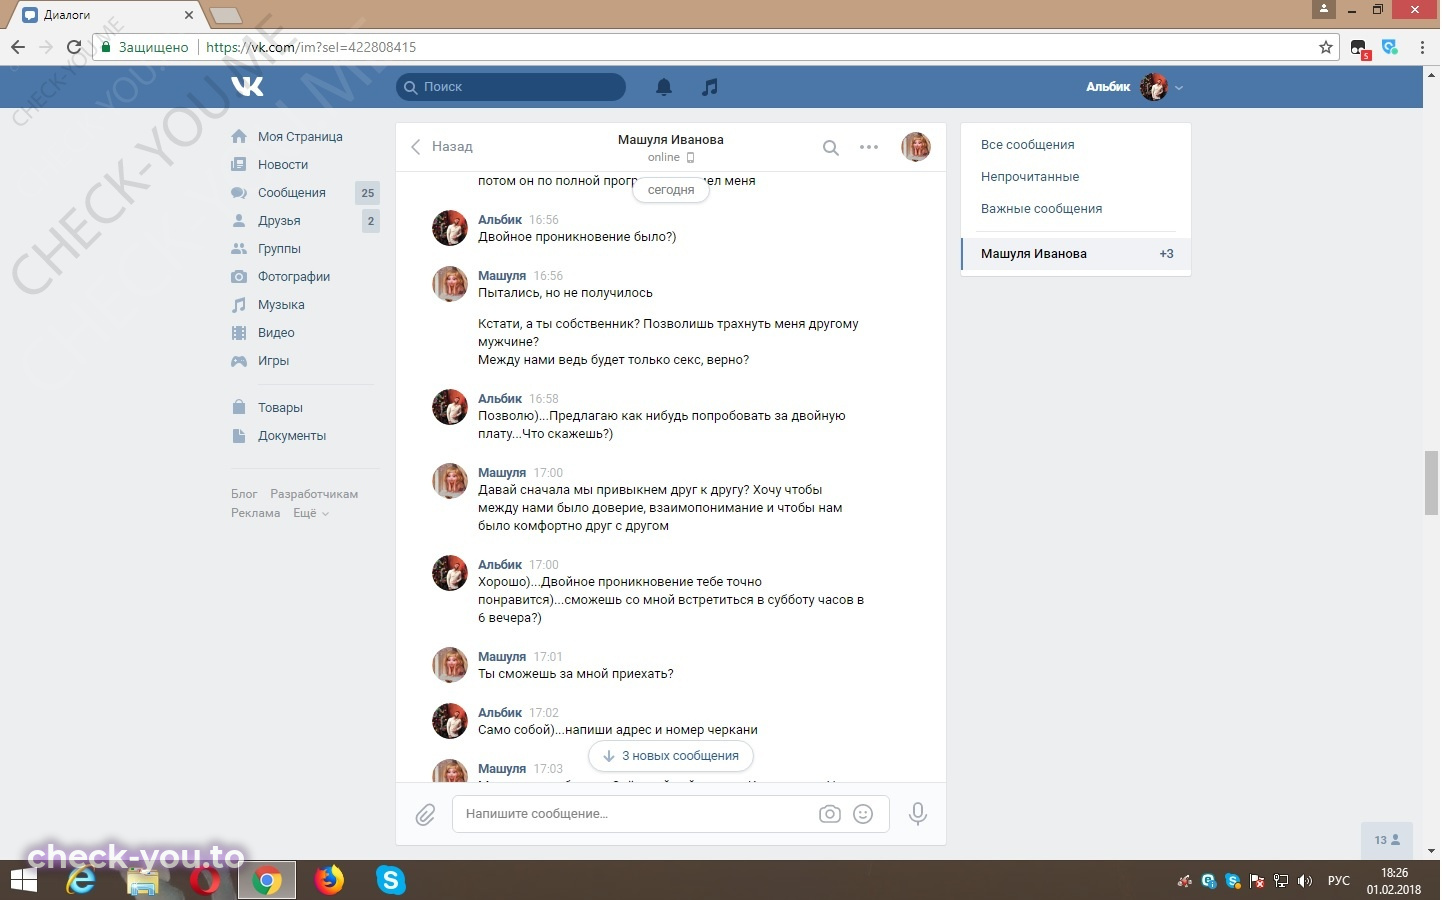
Task: Launch Internet Explorer from taskbar
Action: click(80, 880)
